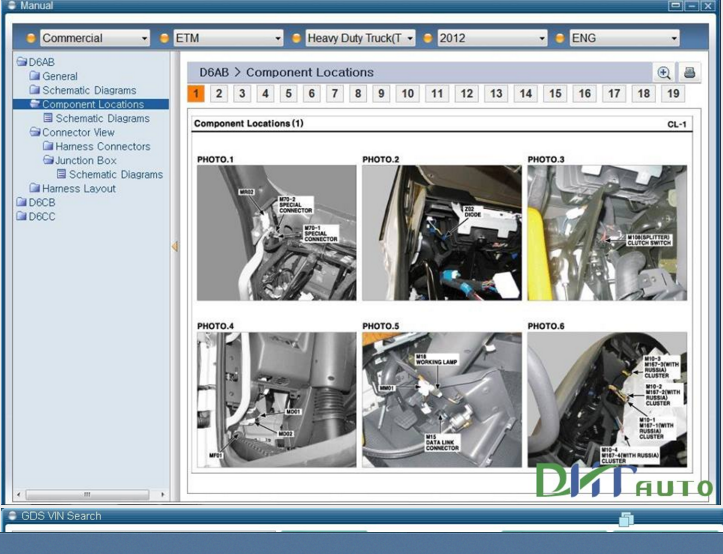
Task: Click PHOTO.4 image
Action: 277,399
